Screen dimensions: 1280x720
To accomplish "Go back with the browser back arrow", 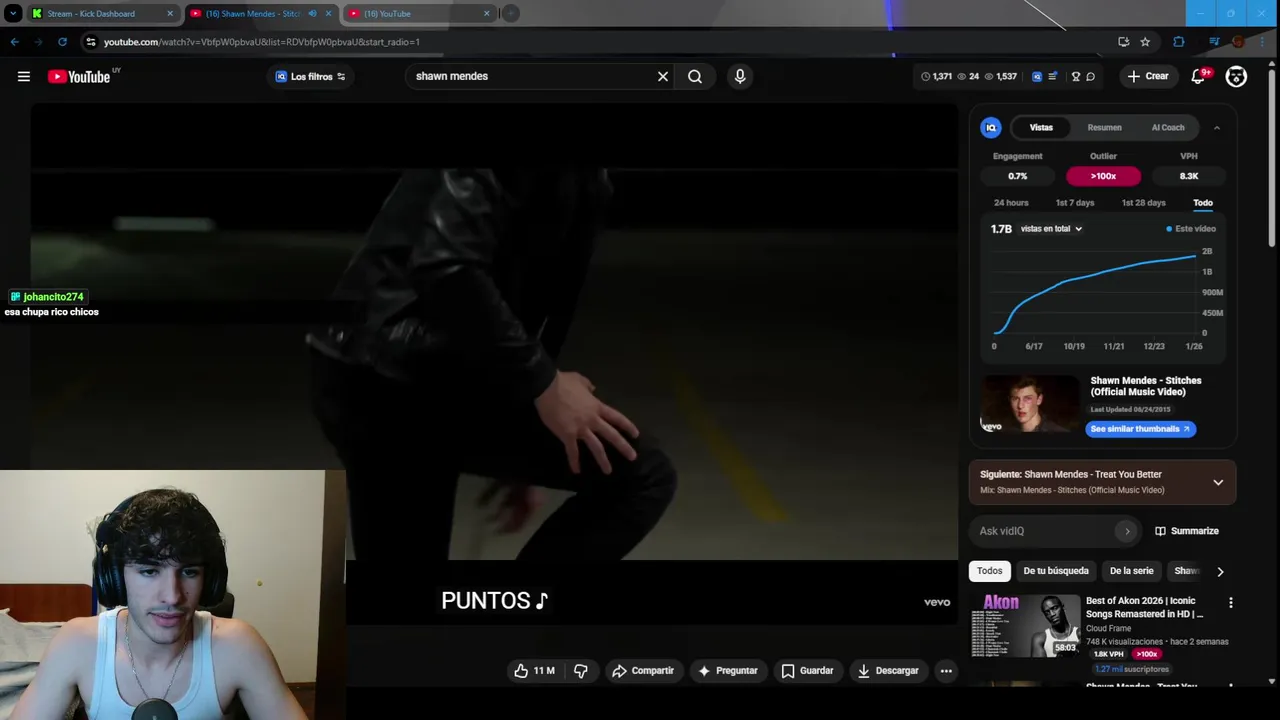I will (14, 42).
